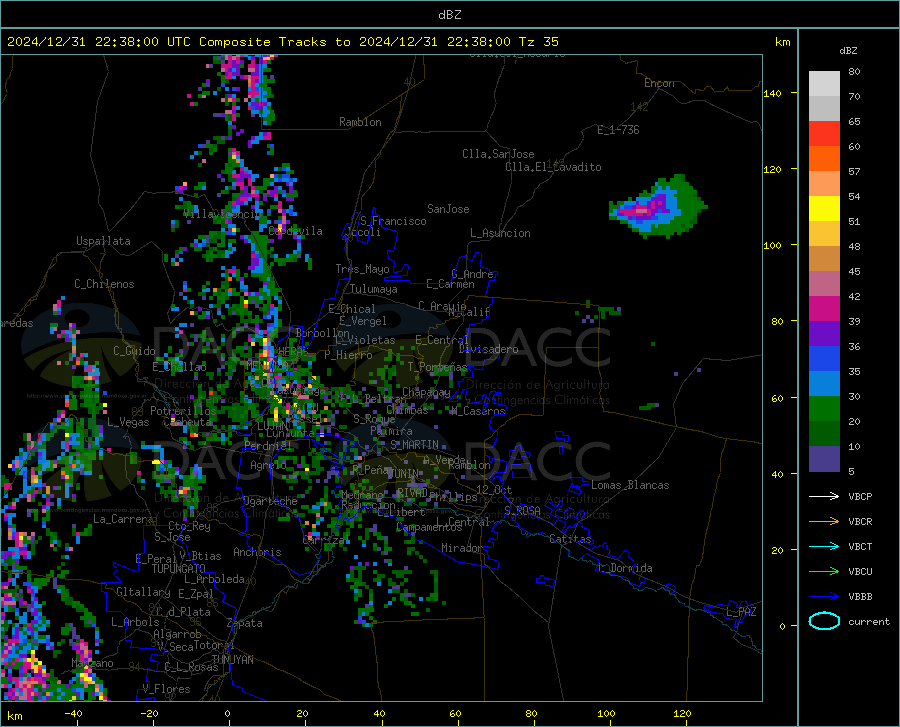Select the slate purple 5-10 dBZ swatch
Screen dimensions: 900x727
click(x=824, y=459)
